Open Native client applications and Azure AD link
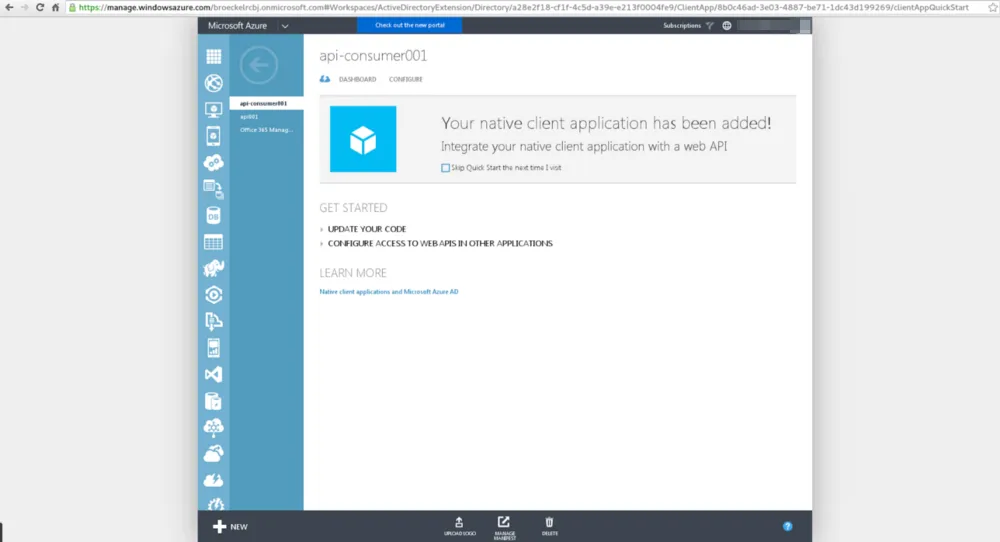This screenshot has width=1000, height=542. (x=388, y=292)
